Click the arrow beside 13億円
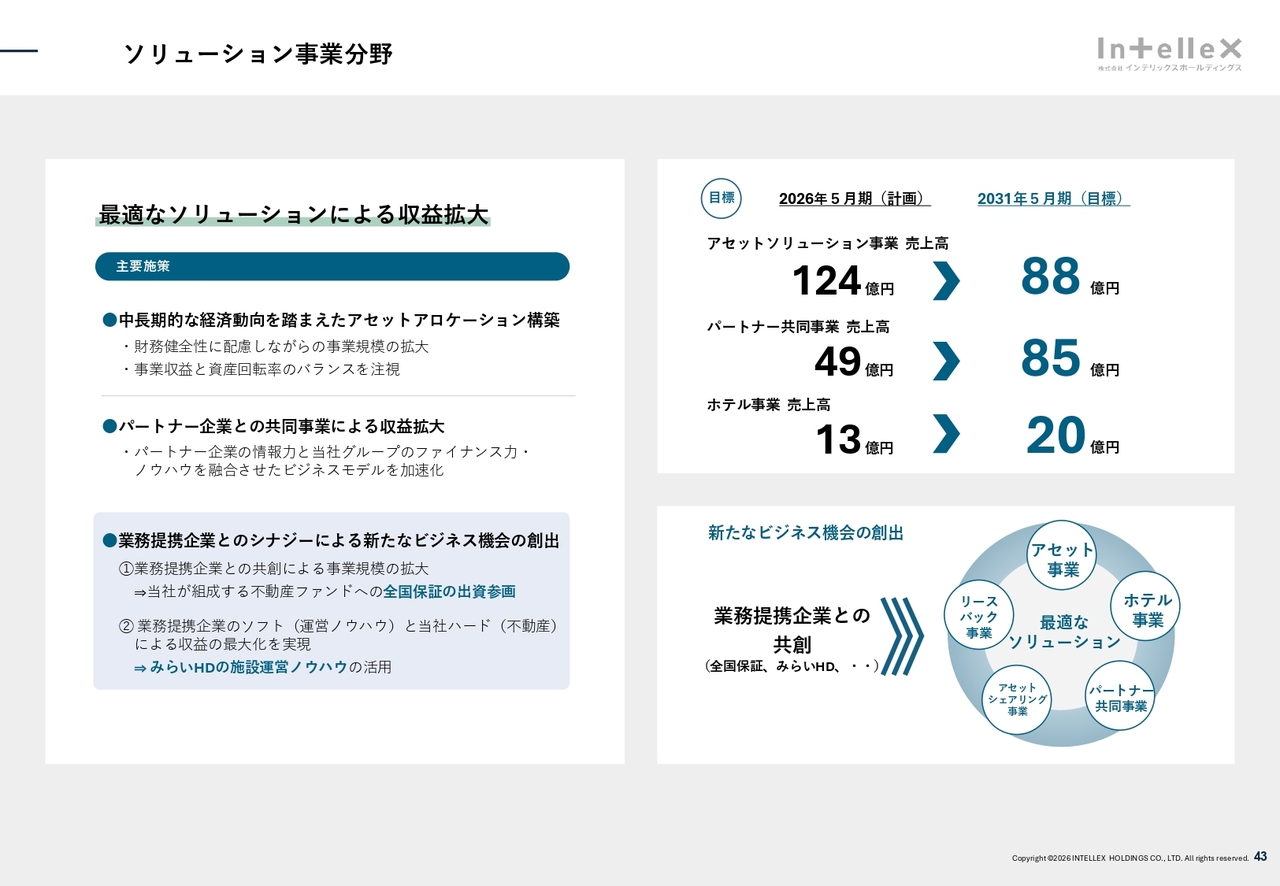The width and height of the screenshot is (1280, 886). click(x=945, y=434)
